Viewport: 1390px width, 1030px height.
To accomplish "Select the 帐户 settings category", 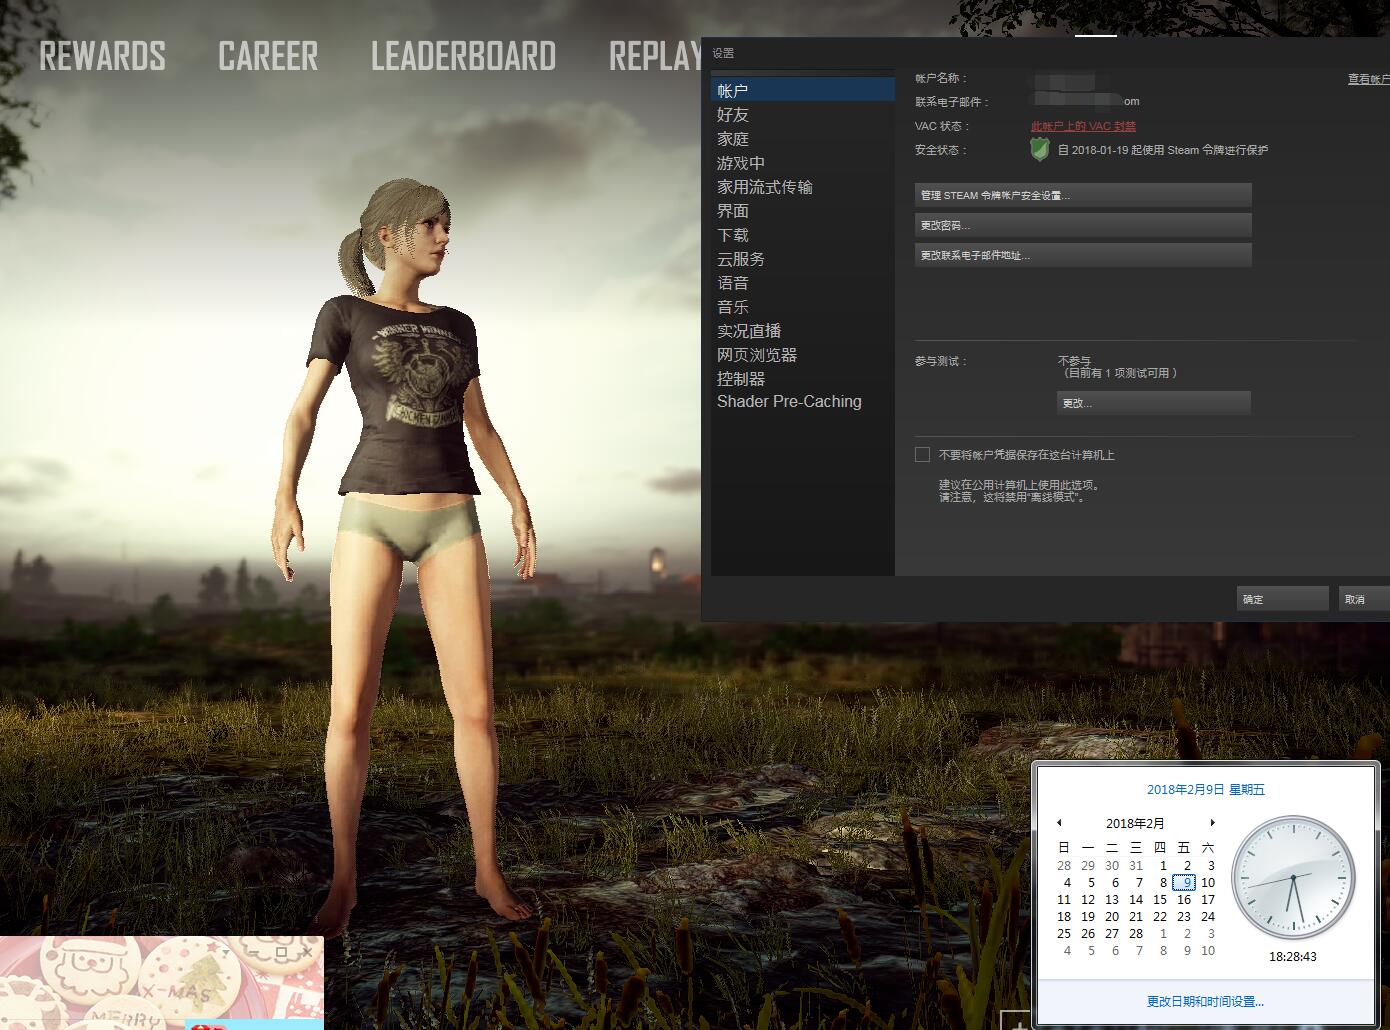I will (803, 90).
